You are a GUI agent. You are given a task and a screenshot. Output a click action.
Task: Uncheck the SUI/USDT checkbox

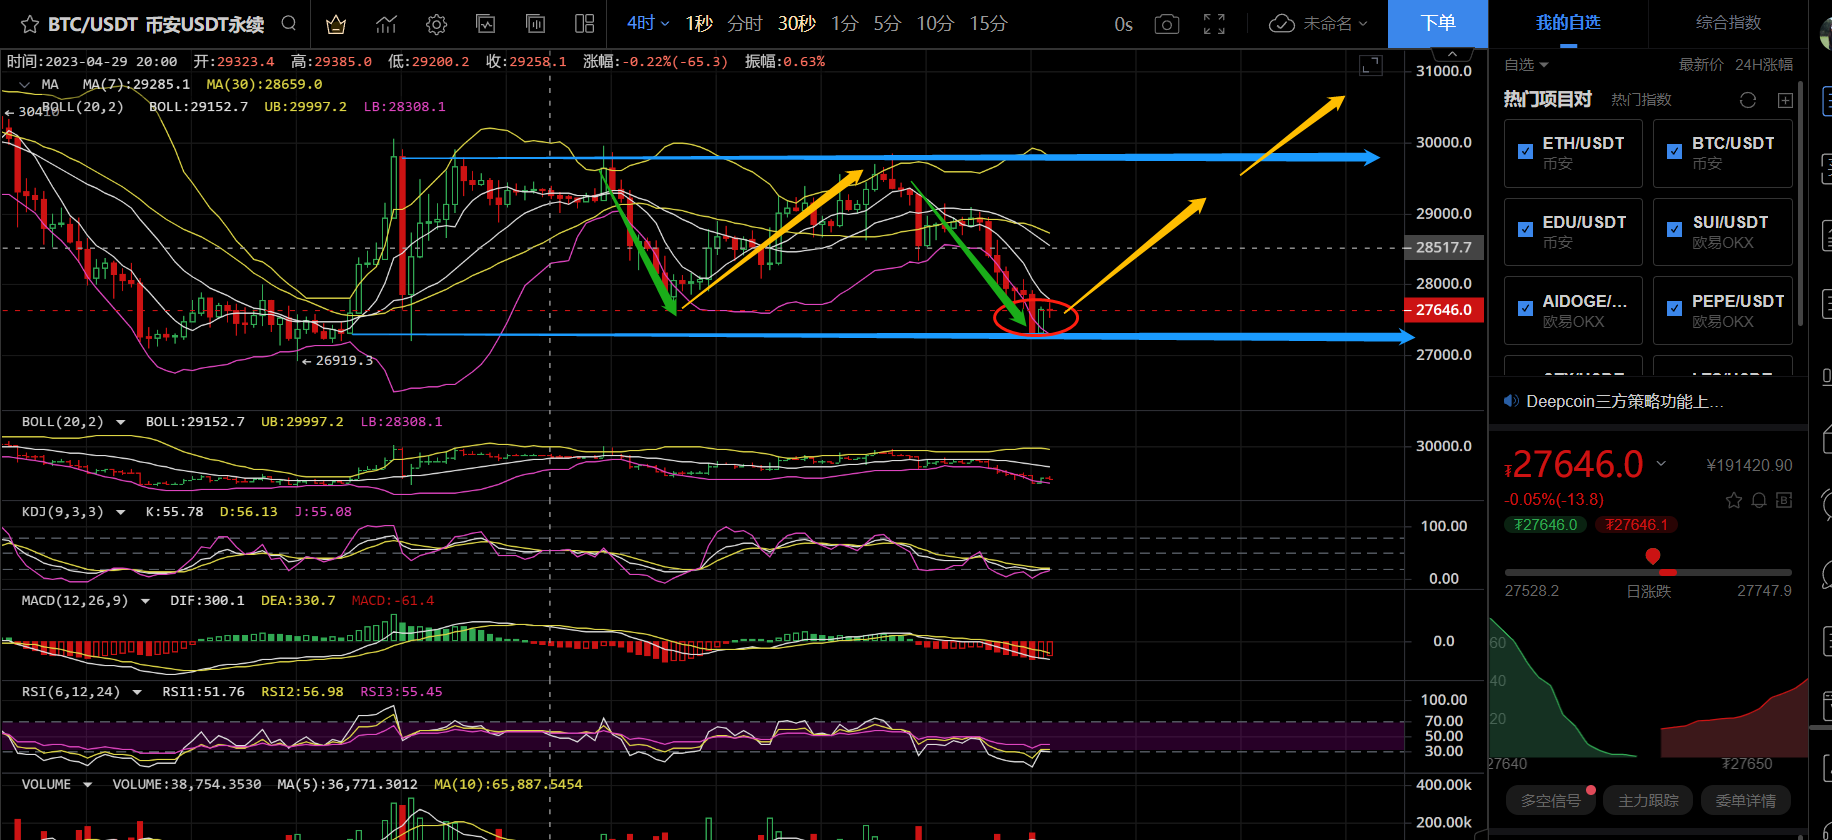click(x=1674, y=230)
